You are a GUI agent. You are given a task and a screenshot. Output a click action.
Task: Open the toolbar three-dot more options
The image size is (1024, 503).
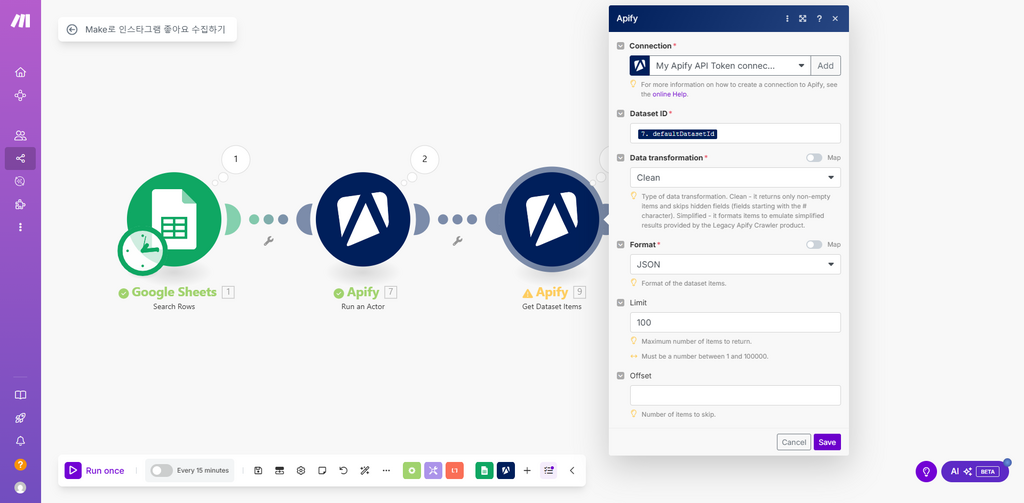pos(386,470)
